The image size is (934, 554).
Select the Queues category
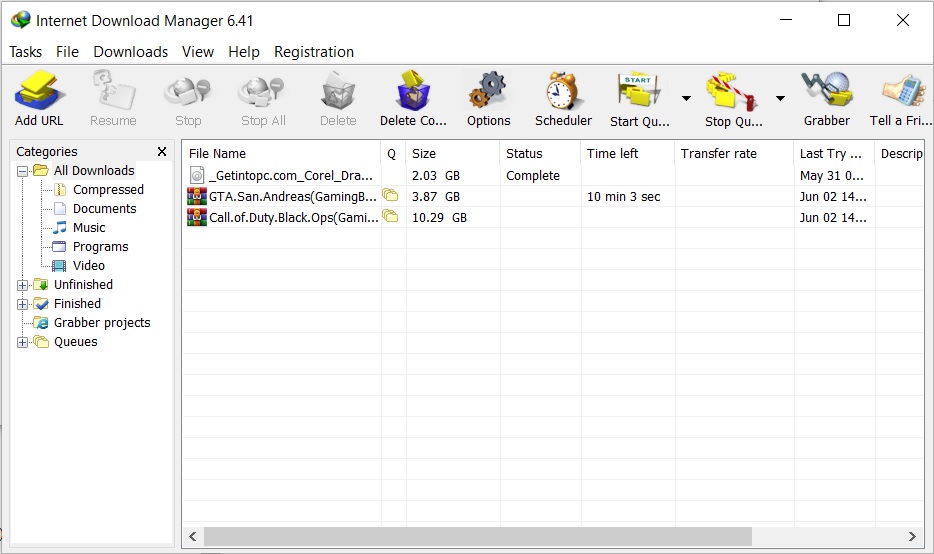75,342
